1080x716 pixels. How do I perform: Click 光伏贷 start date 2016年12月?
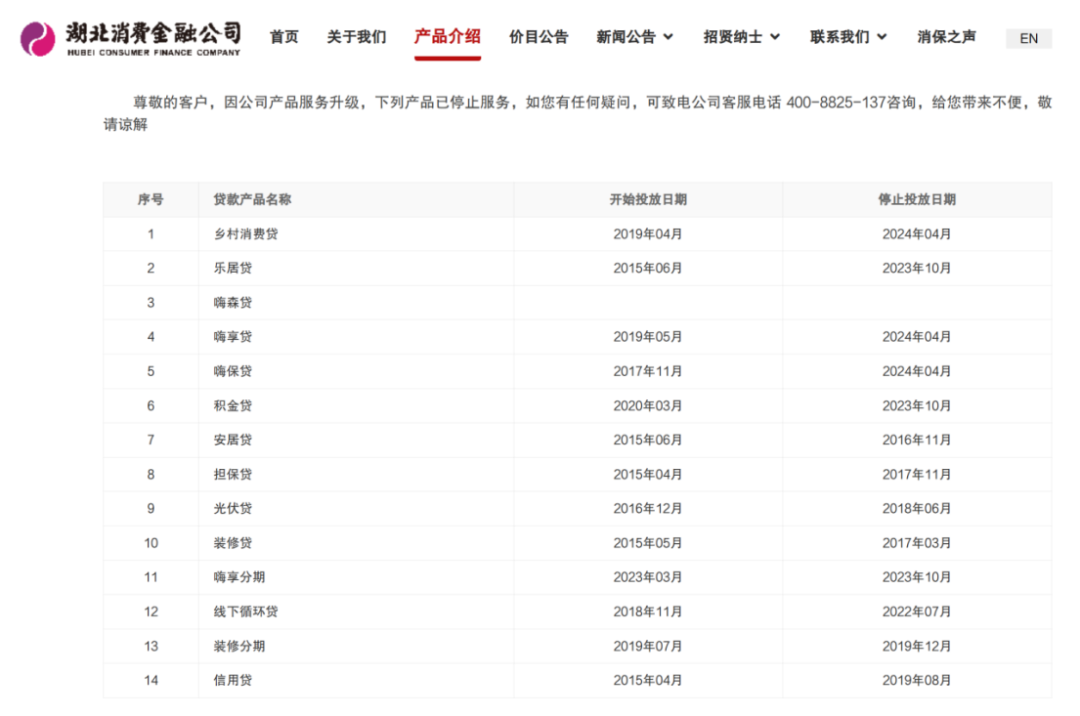pos(647,509)
